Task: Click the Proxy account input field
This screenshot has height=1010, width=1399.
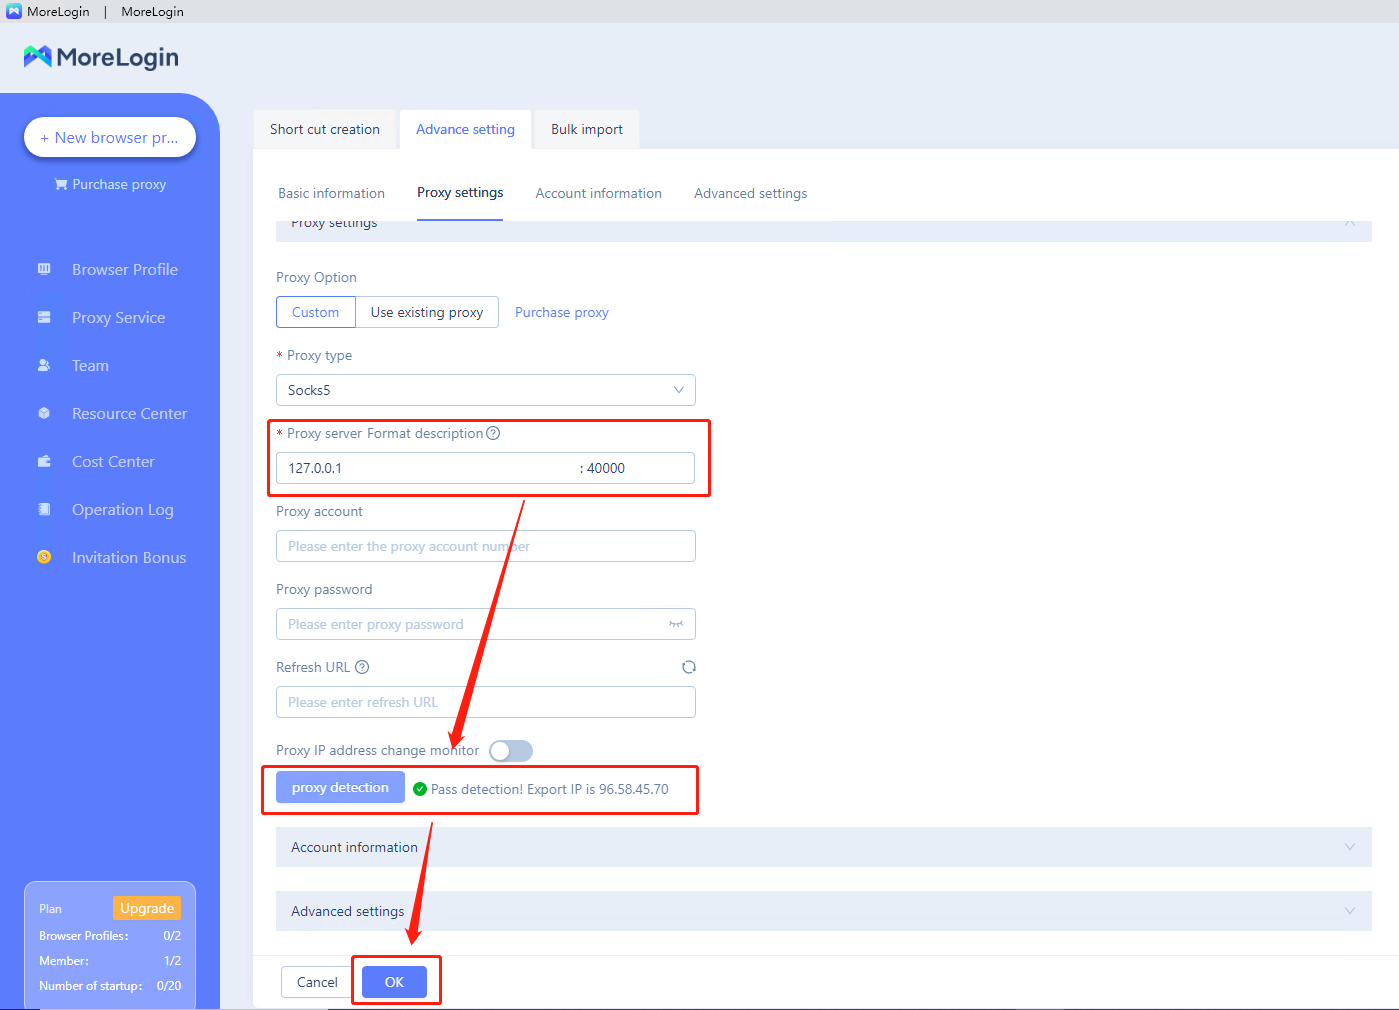Action: (x=486, y=546)
